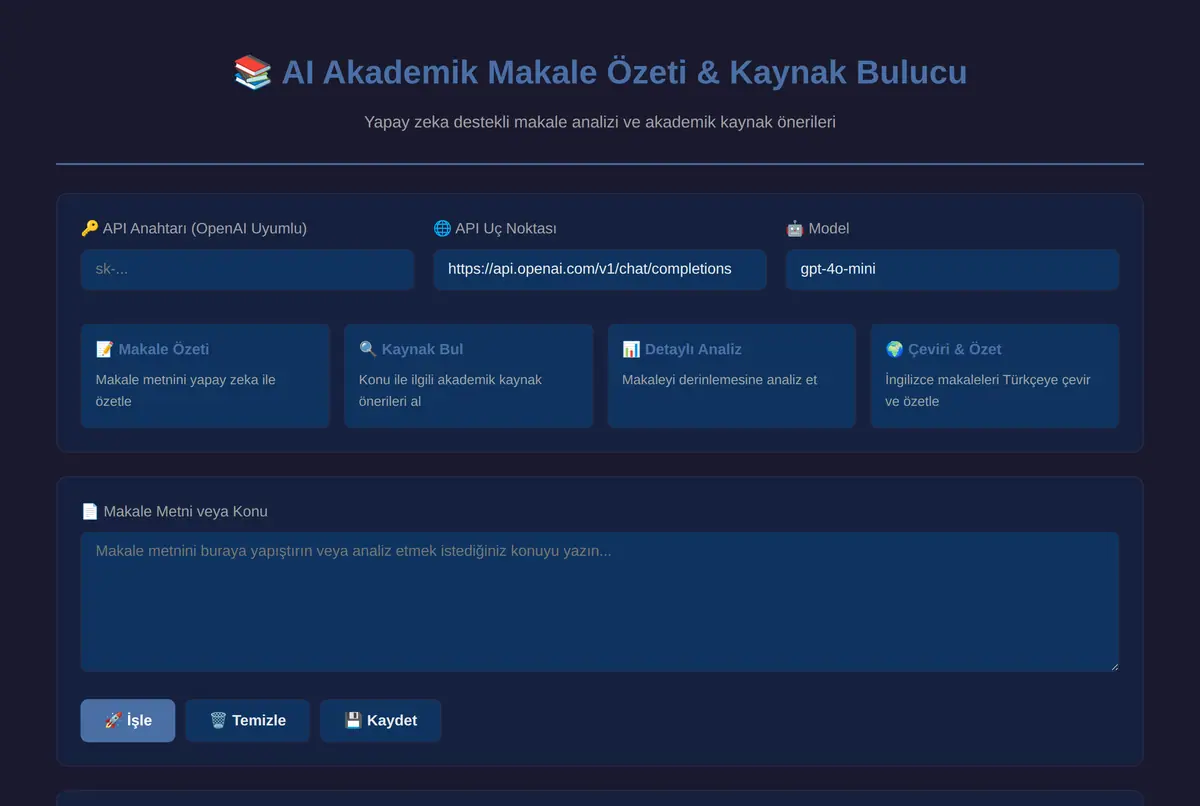Click the page title heading text

[x=600, y=72]
